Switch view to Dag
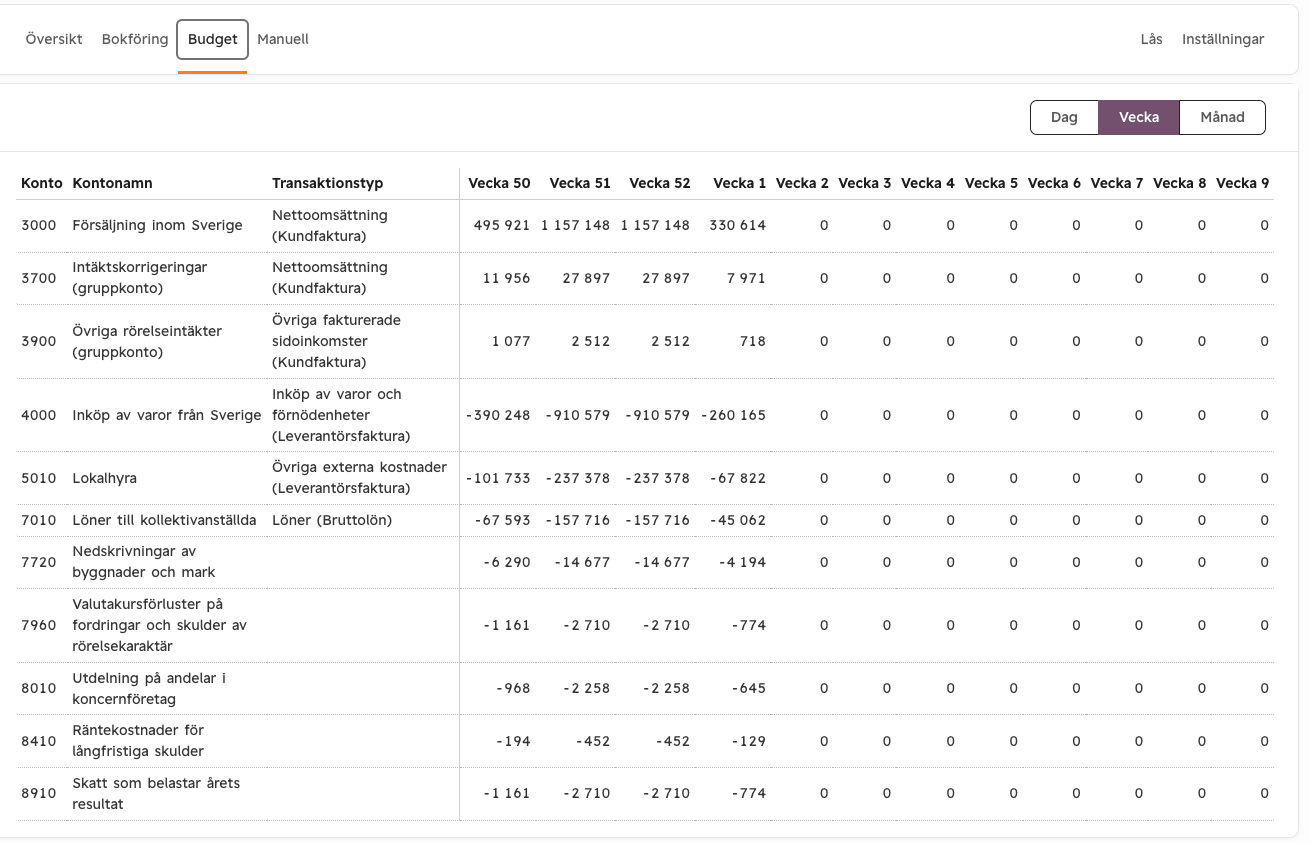This screenshot has height=843, width=1310. tap(1064, 117)
